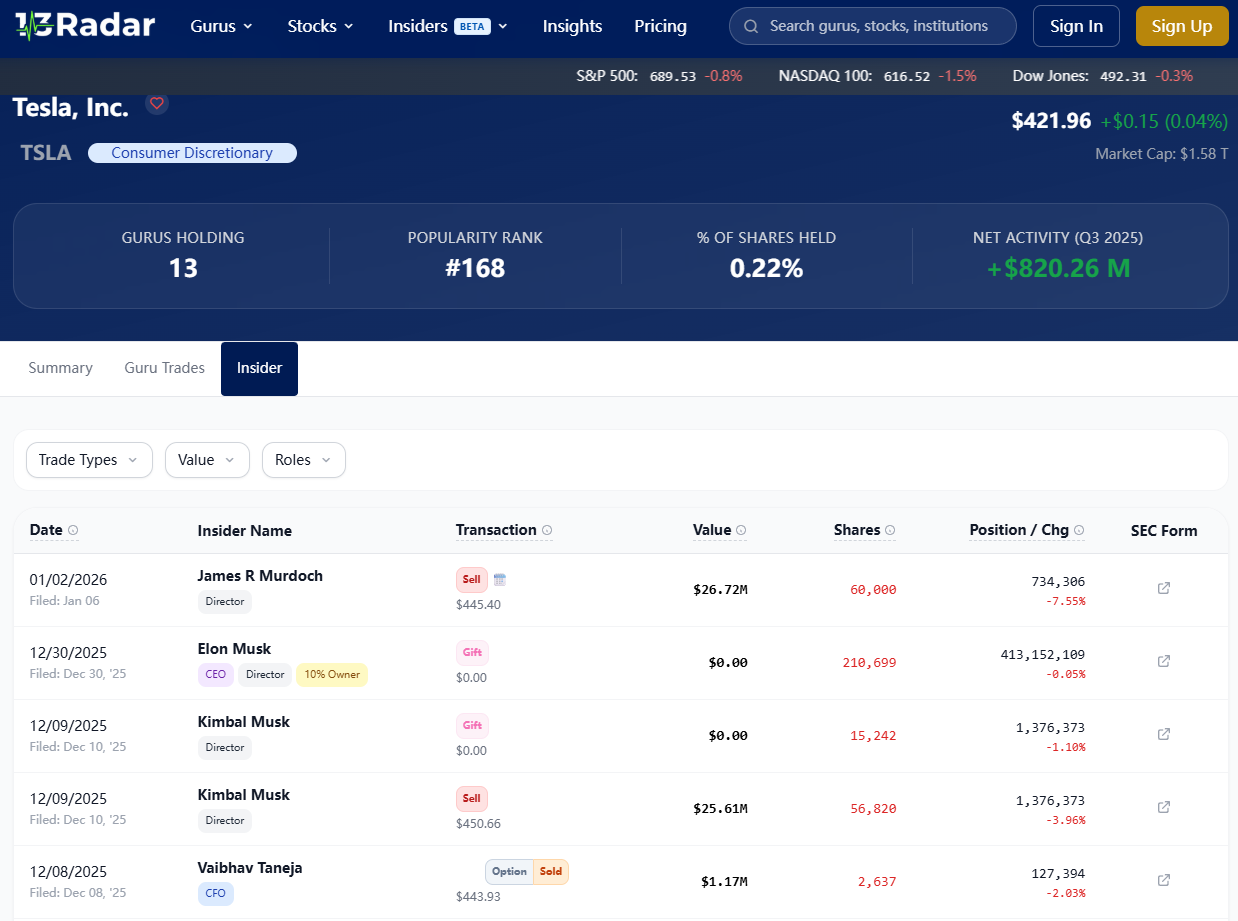This screenshot has height=921, width=1238.
Task: Click the 01/02/2026 date cell
Action: [x=68, y=579]
